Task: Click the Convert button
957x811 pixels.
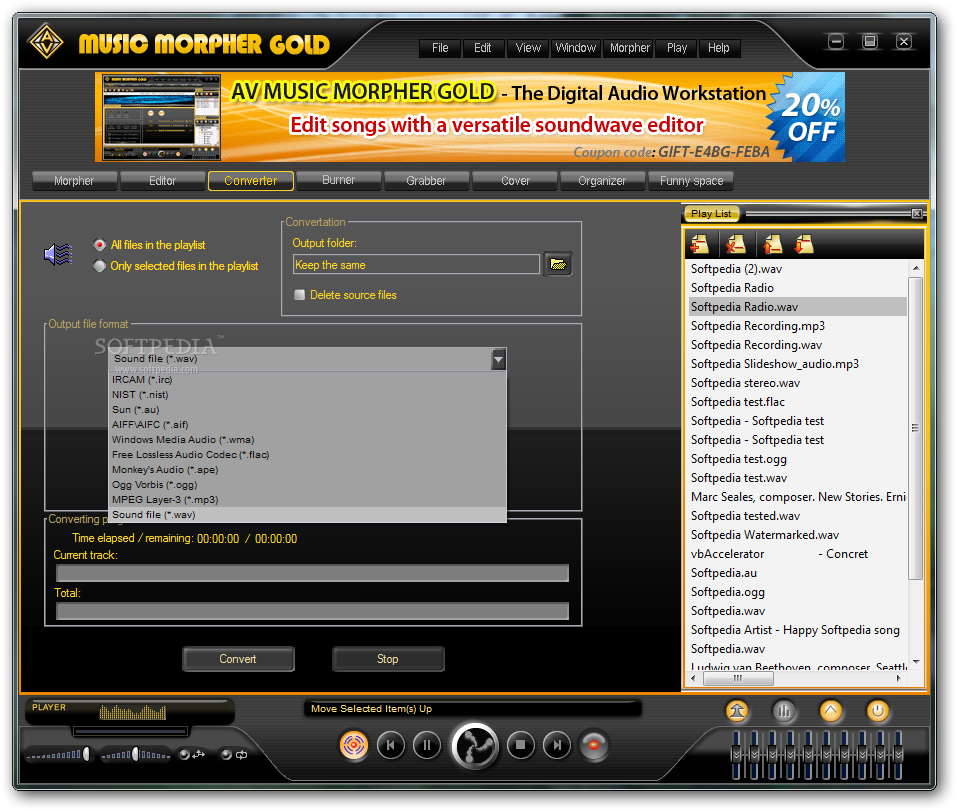Action: 238,659
